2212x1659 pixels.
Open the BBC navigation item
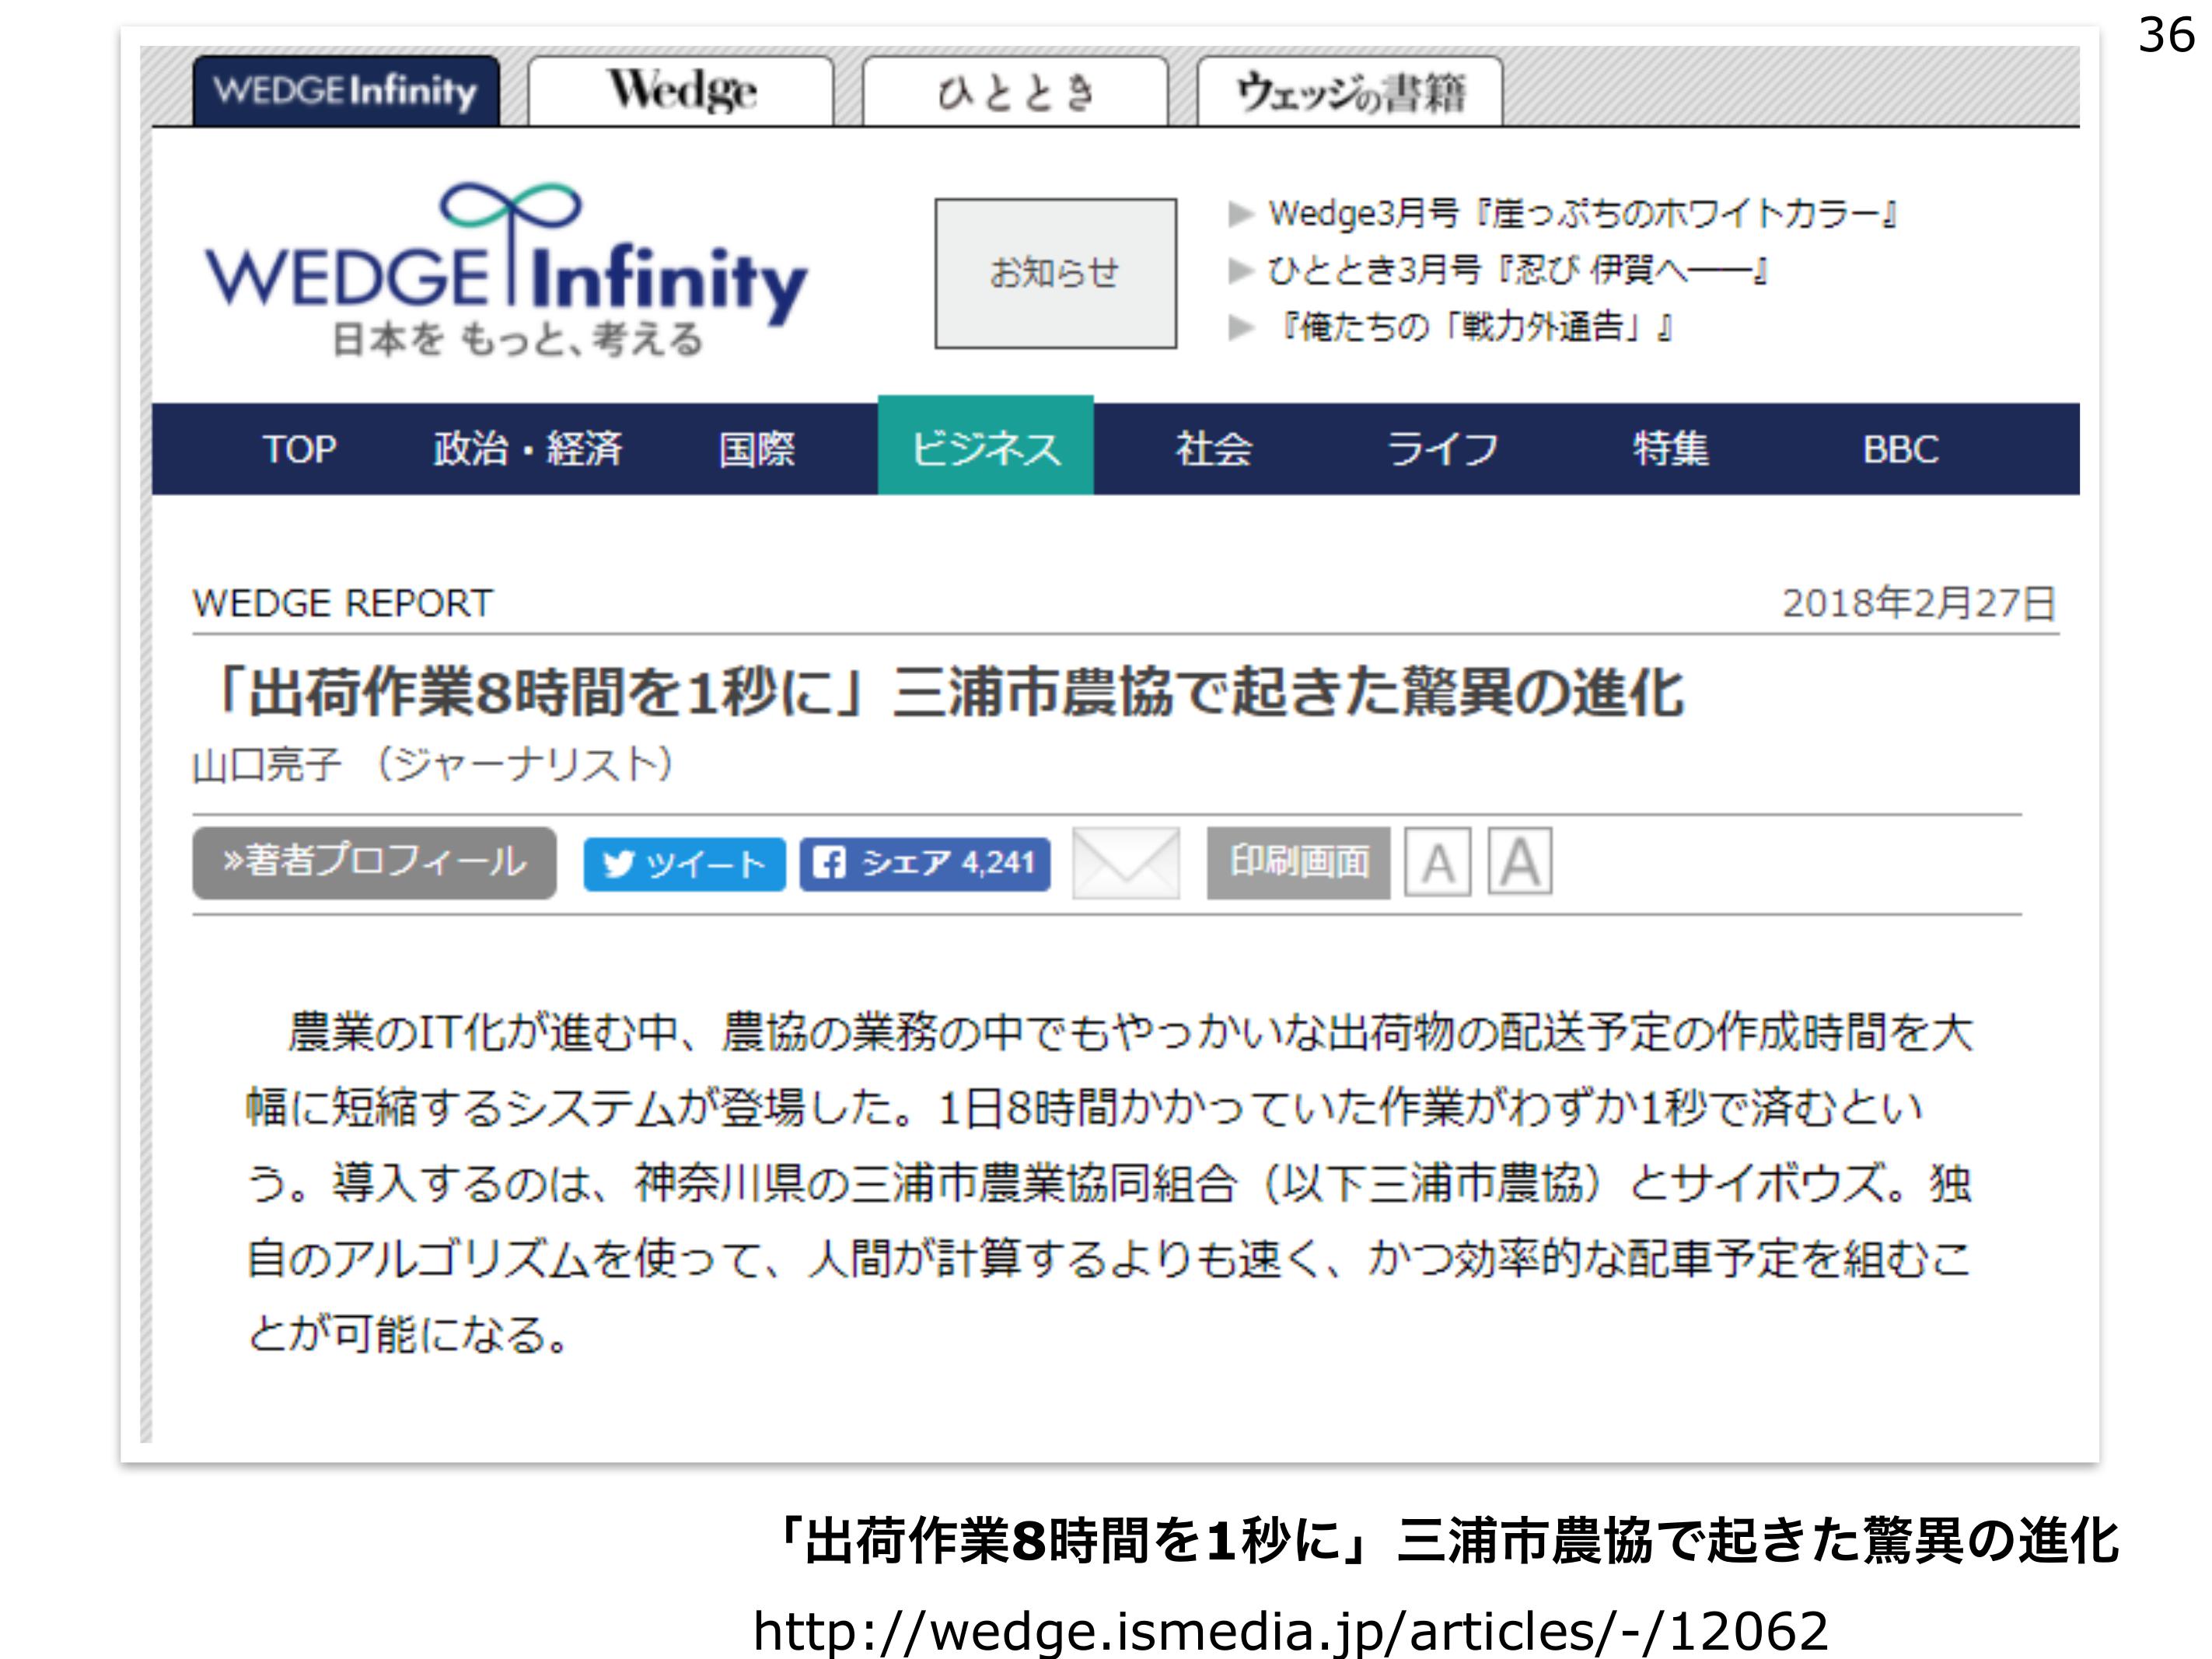(1899, 449)
